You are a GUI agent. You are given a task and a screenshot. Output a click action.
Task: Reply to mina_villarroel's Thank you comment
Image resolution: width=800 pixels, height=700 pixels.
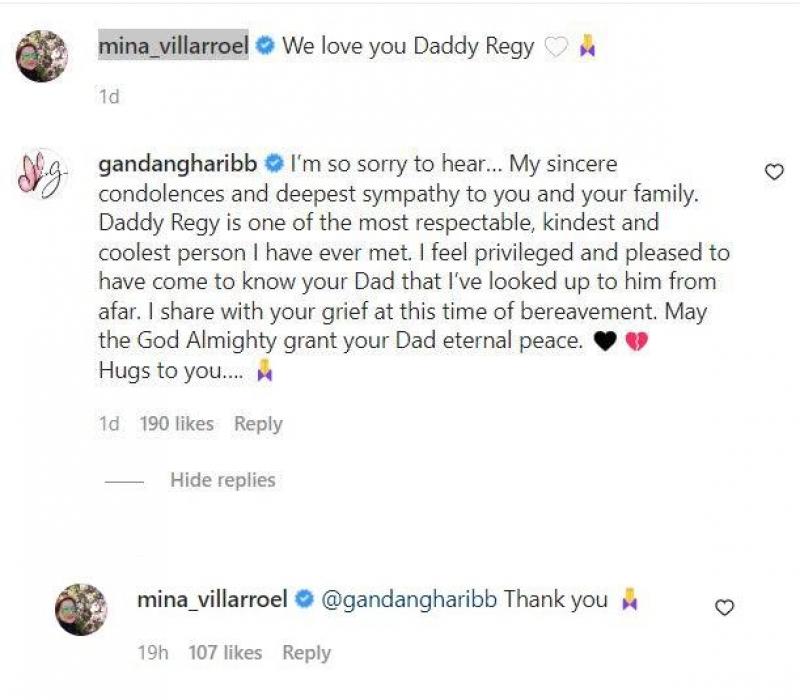306,653
